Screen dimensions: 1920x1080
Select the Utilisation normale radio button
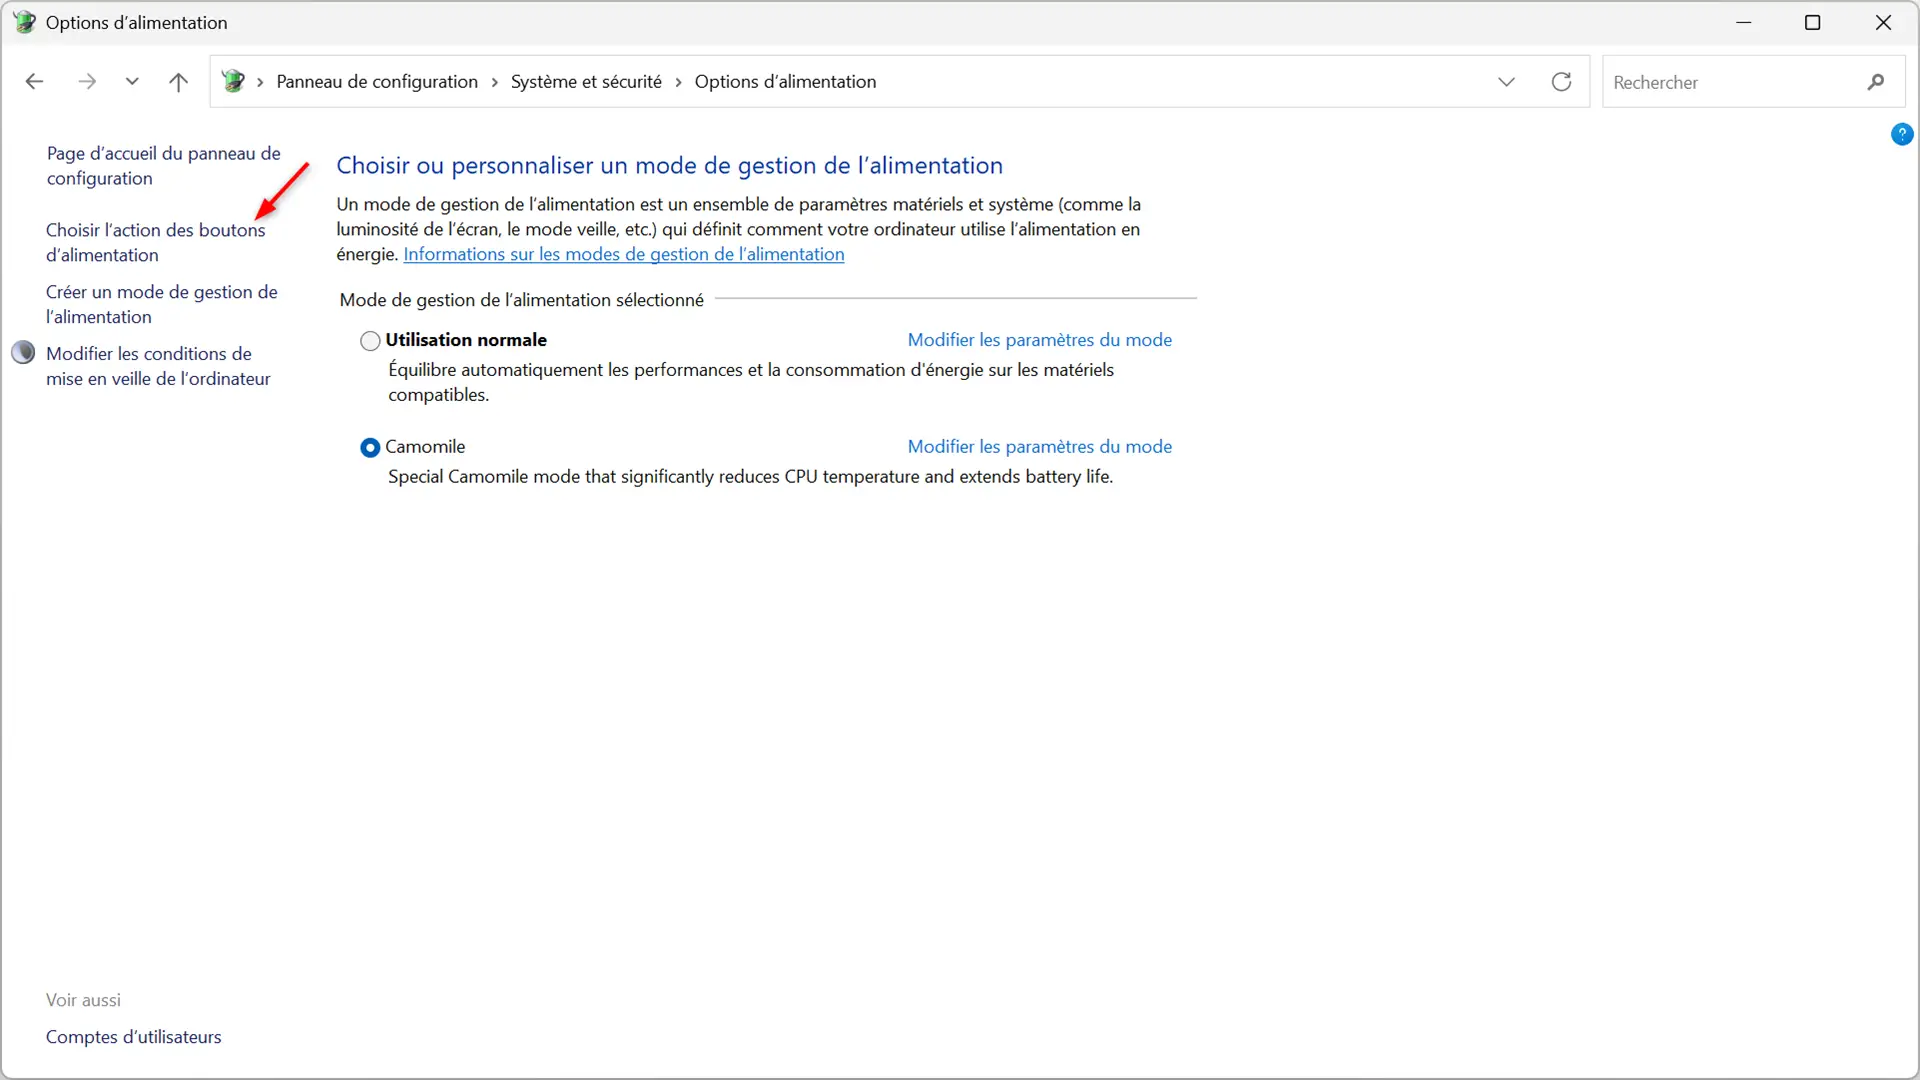point(370,341)
